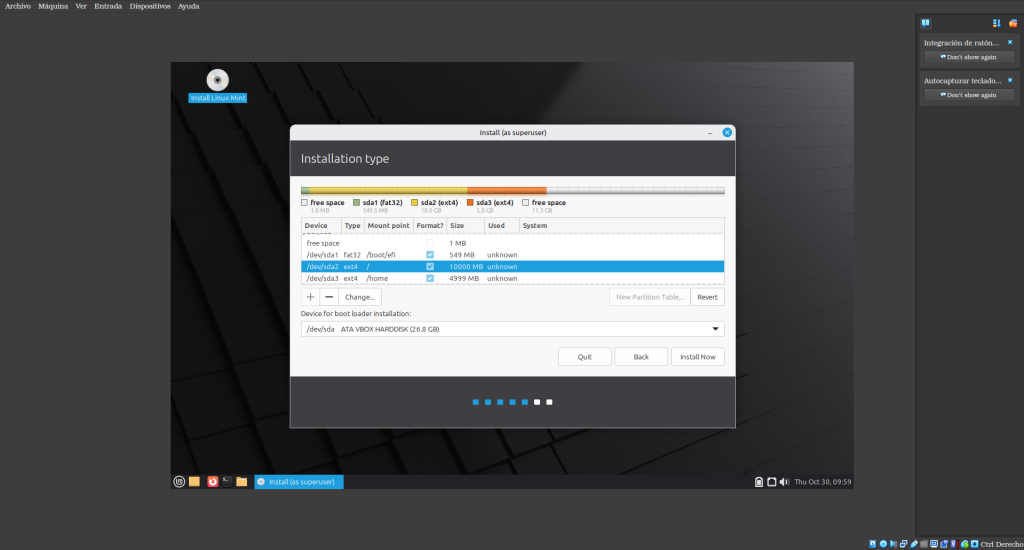The width and height of the screenshot is (1024, 550).
Task: Open the Máquina menu
Action: 53,6
